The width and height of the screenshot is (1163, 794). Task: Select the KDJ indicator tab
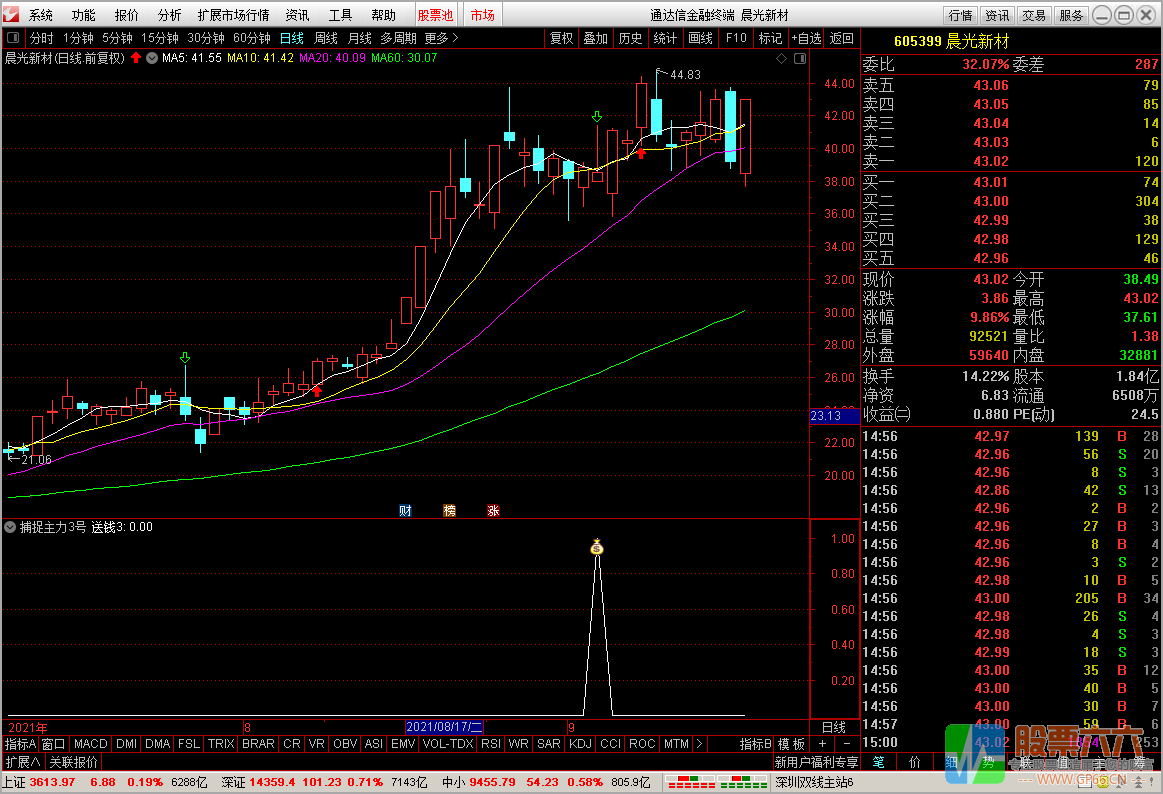(x=580, y=744)
